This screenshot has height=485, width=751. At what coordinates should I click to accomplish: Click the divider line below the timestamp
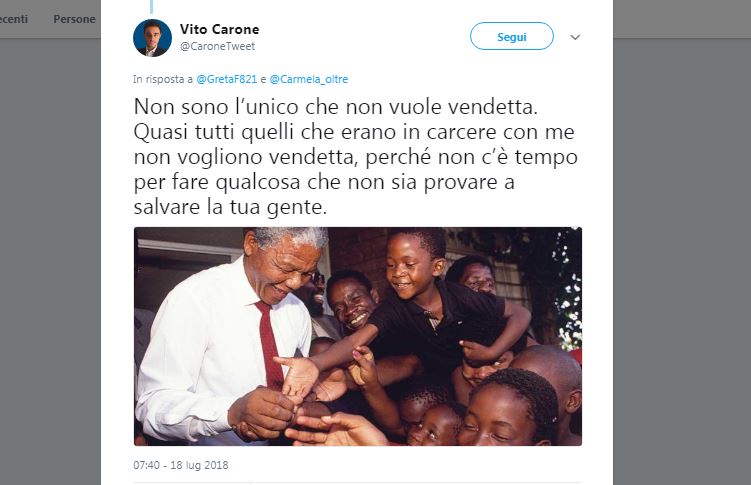[x=358, y=483]
